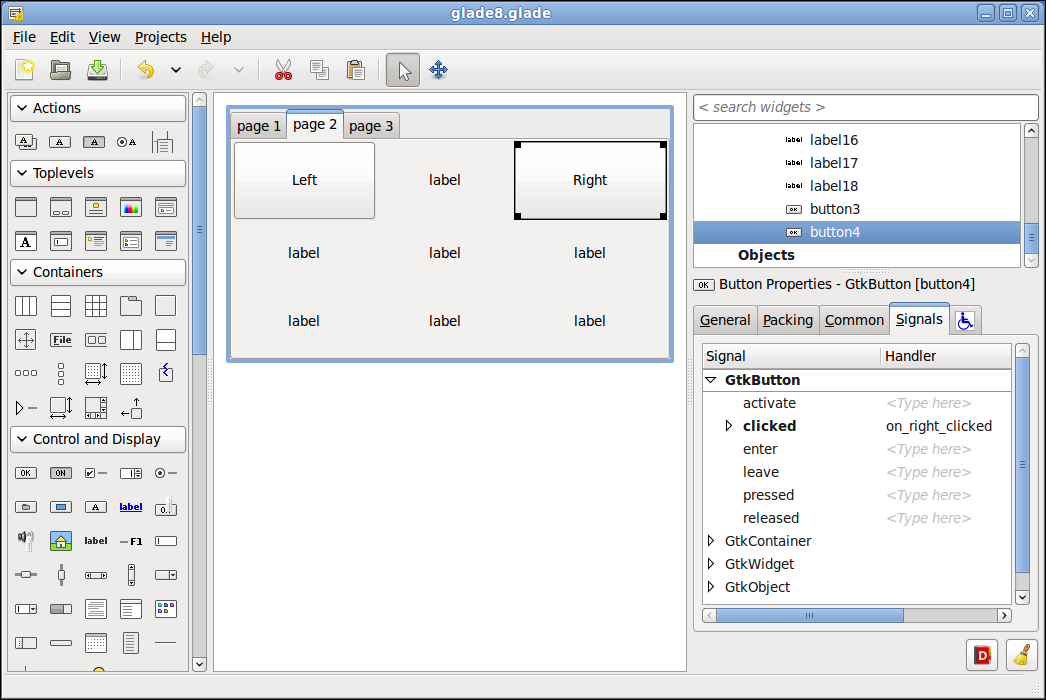Expand the GtkWidget signals group
Viewport: 1046px width, 700px height.
(711, 564)
